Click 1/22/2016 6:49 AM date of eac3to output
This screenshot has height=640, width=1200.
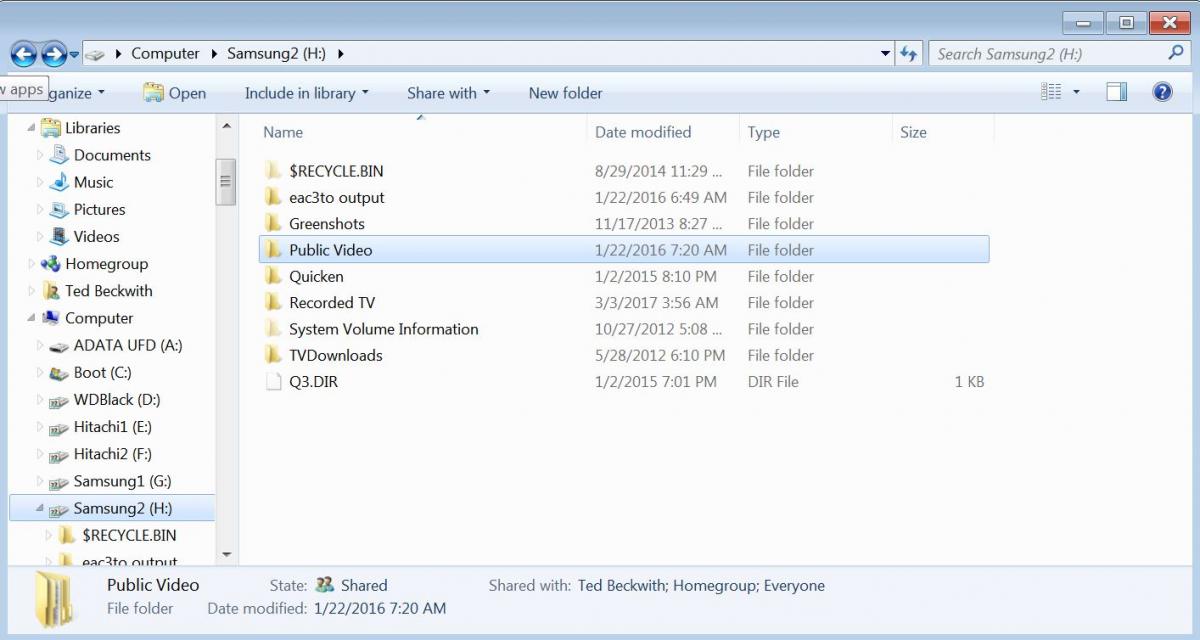(660, 197)
